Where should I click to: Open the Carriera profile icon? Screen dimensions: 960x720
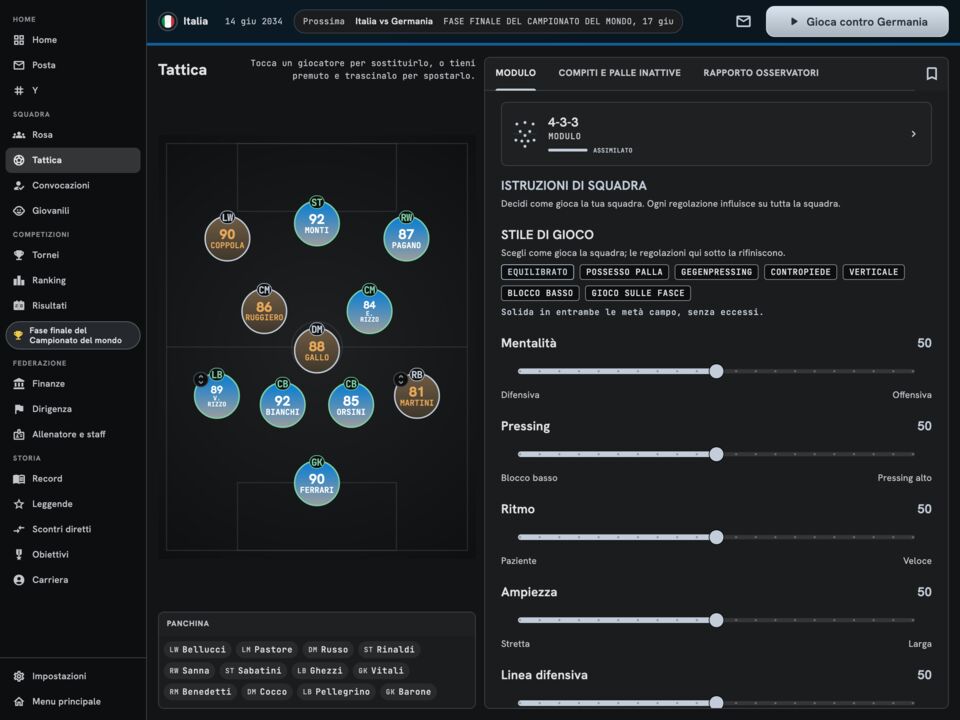[x=19, y=580]
